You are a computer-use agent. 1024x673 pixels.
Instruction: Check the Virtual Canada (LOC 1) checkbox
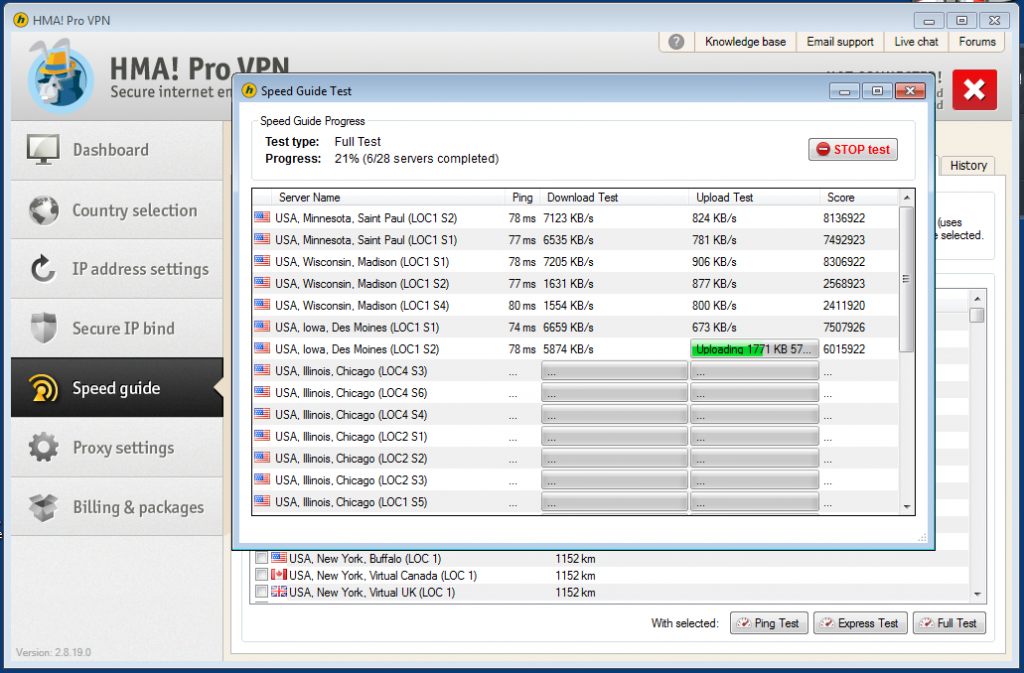pos(261,575)
